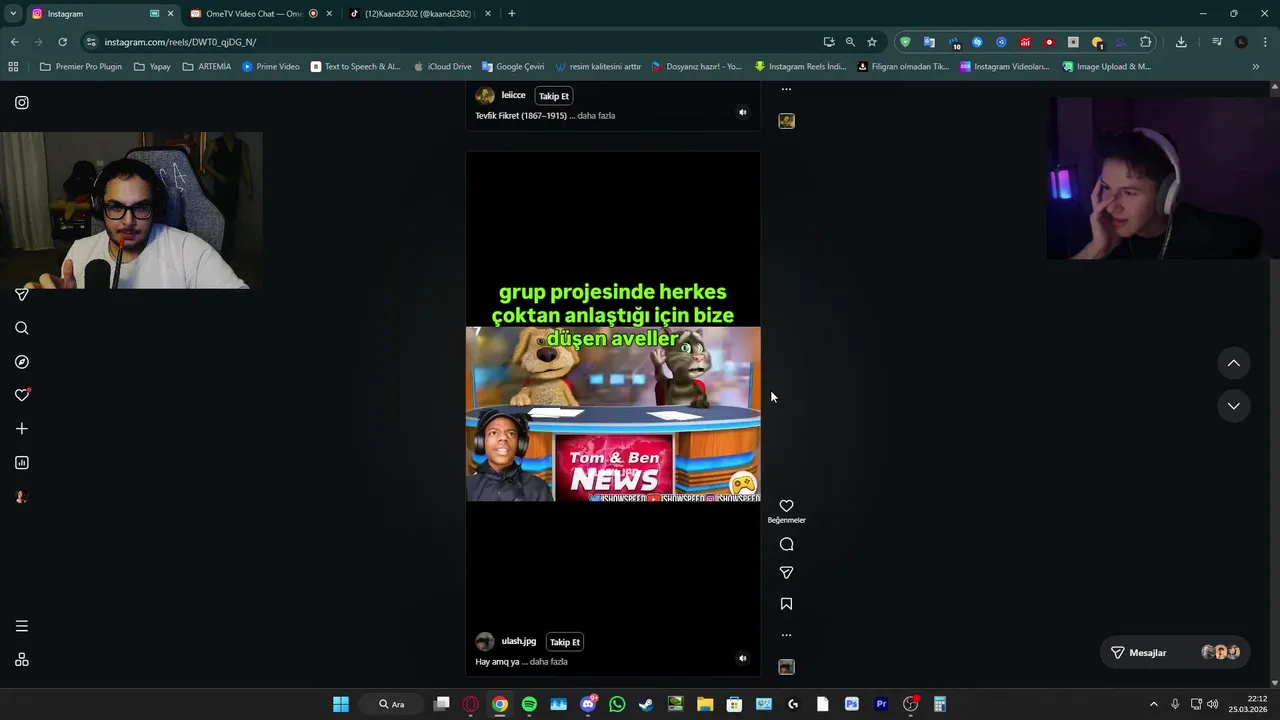This screenshot has width=1280, height=720.
Task: Open the leiicce profile link
Action: point(513,95)
